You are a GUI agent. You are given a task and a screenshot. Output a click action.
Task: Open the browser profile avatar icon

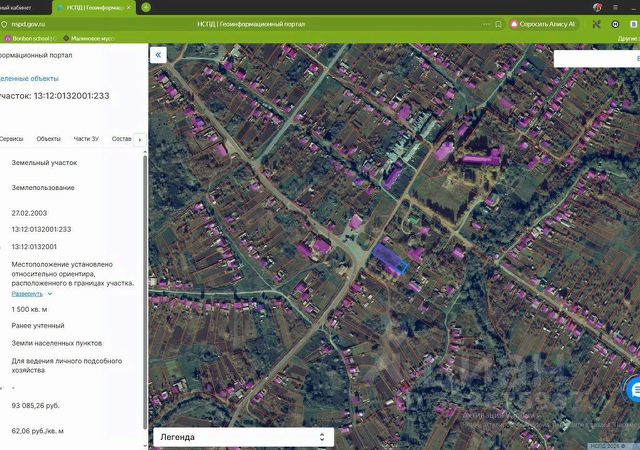597,7
